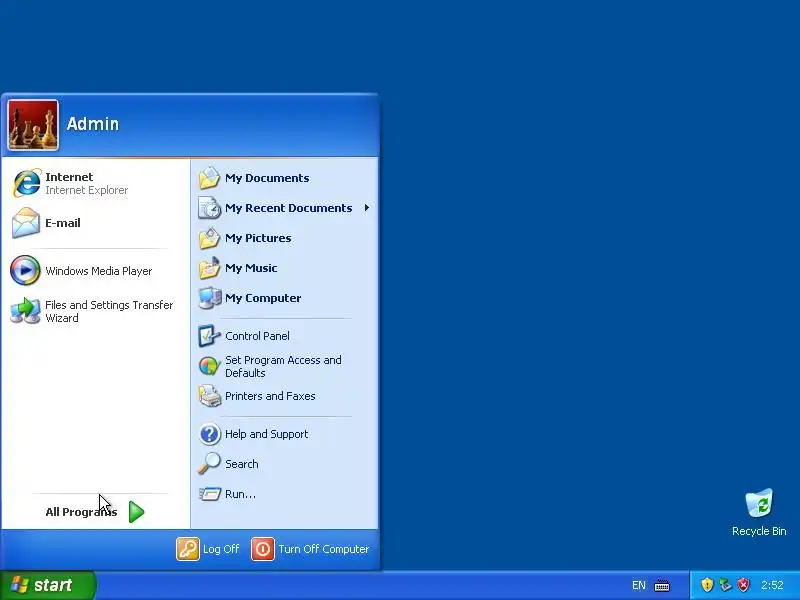Click the red Turn Off Computer power icon

tap(263, 549)
